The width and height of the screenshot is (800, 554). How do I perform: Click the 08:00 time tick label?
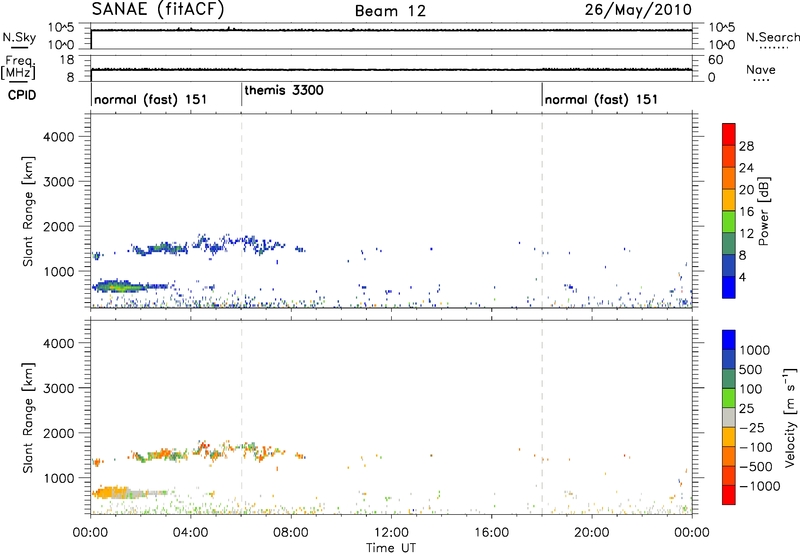pos(291,533)
